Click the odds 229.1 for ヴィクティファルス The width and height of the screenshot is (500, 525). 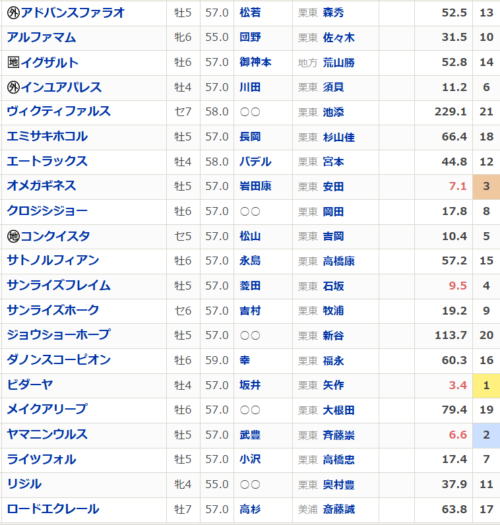point(450,111)
